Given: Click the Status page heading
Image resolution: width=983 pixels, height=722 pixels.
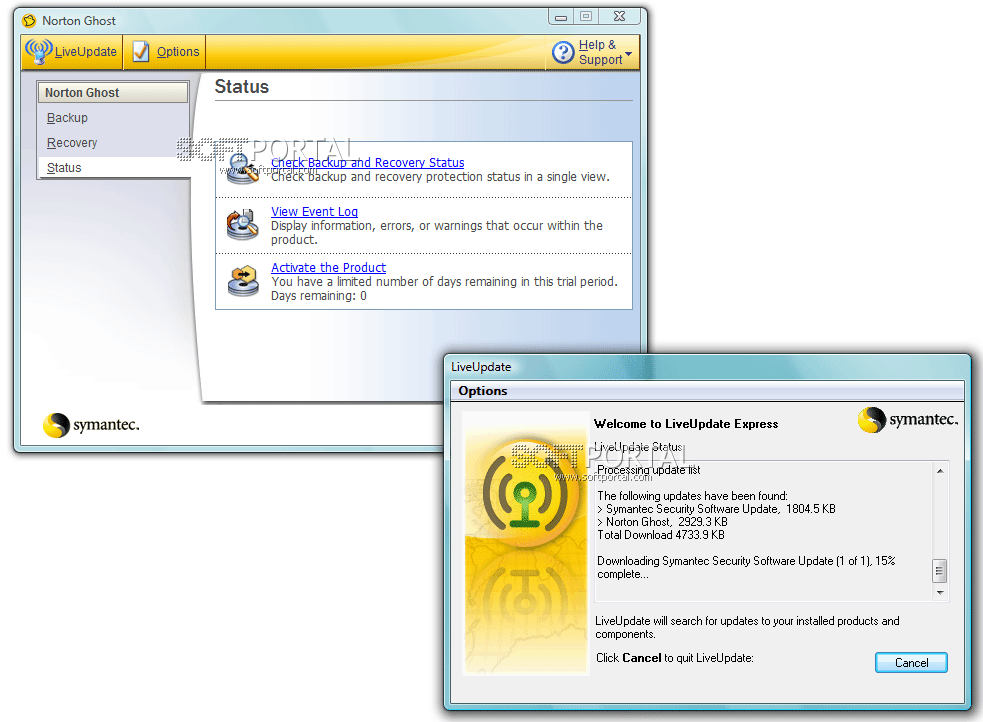Looking at the screenshot, I should click(x=241, y=86).
